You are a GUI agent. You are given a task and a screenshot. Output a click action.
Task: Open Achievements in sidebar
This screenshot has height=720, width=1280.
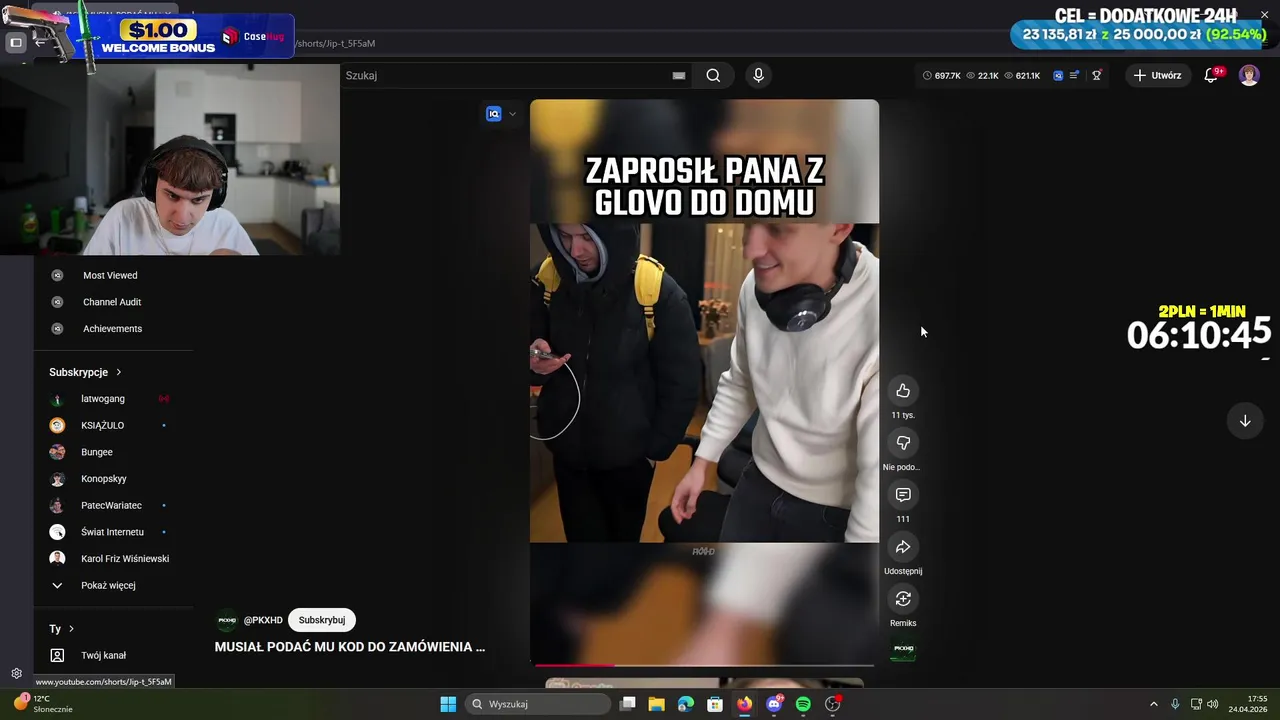click(113, 328)
